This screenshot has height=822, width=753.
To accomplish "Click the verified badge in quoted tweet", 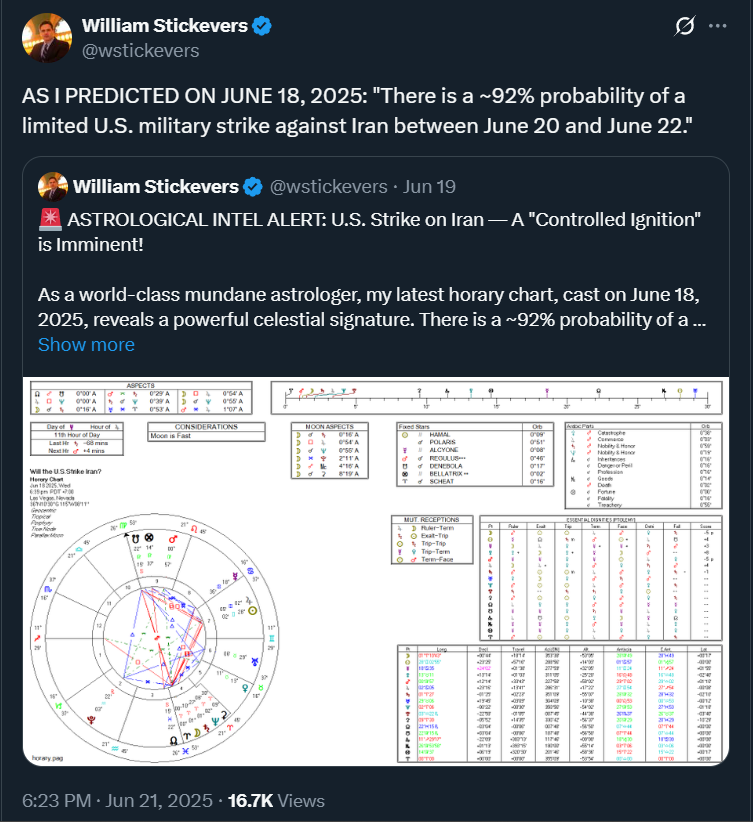I will [253, 187].
